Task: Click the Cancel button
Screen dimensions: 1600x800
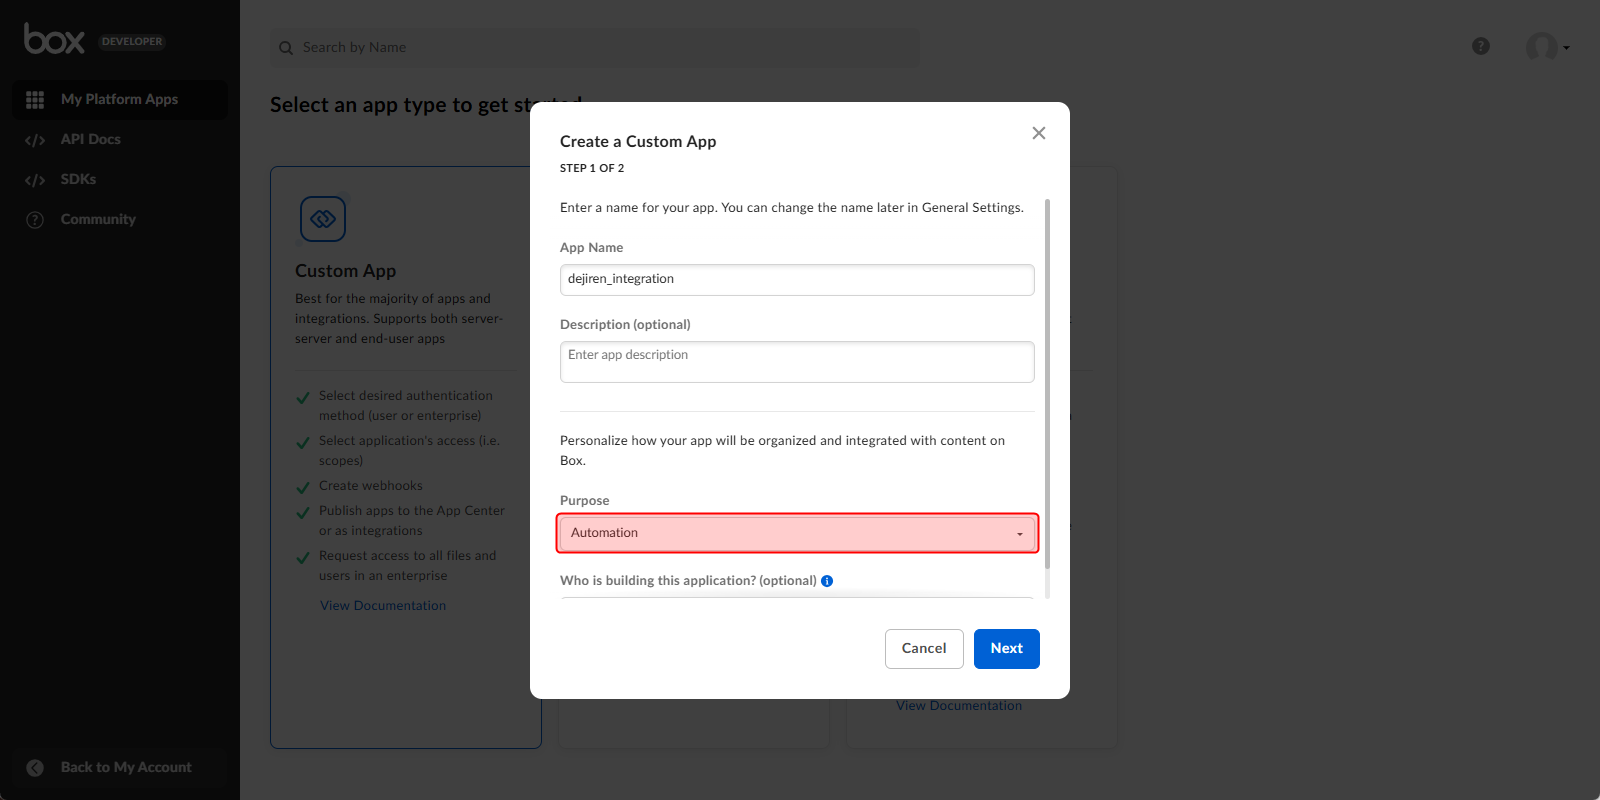Action: (924, 649)
